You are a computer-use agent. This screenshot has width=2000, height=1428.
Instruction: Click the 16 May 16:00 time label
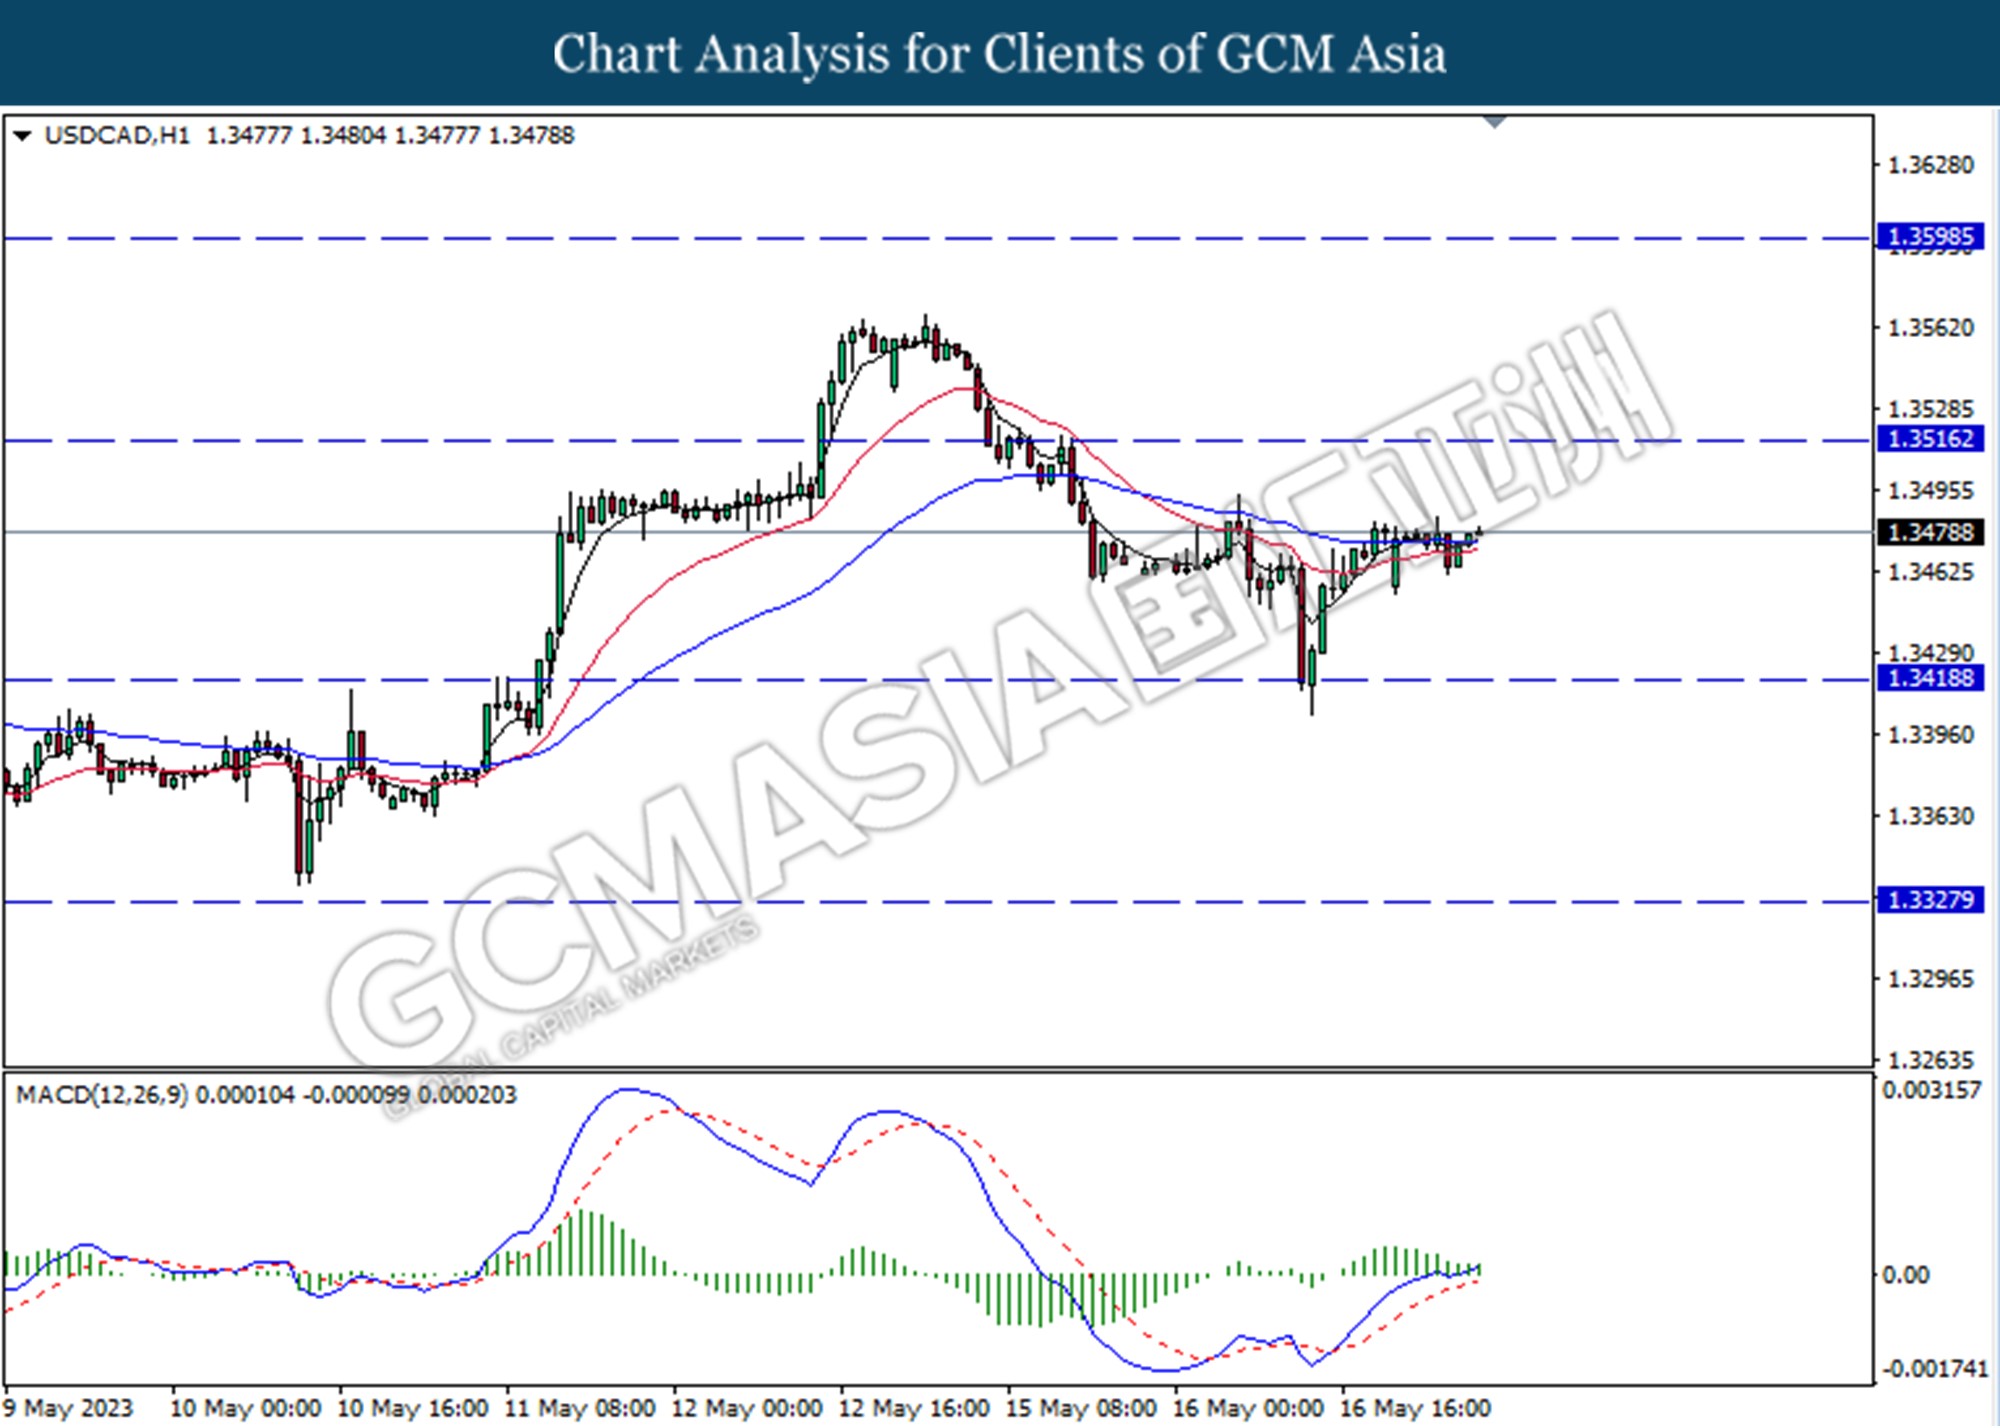coord(1415,1408)
